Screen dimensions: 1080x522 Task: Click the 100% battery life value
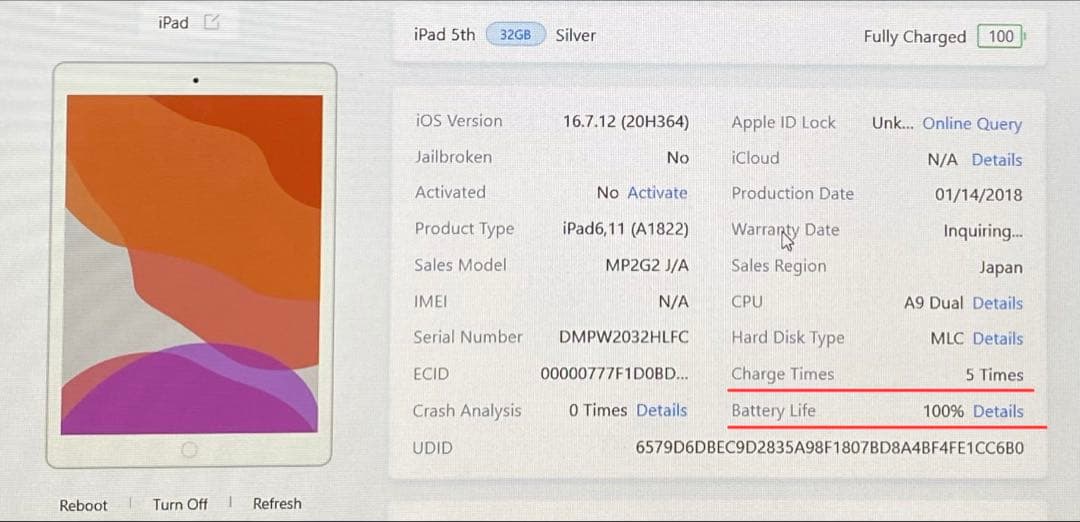pos(943,412)
